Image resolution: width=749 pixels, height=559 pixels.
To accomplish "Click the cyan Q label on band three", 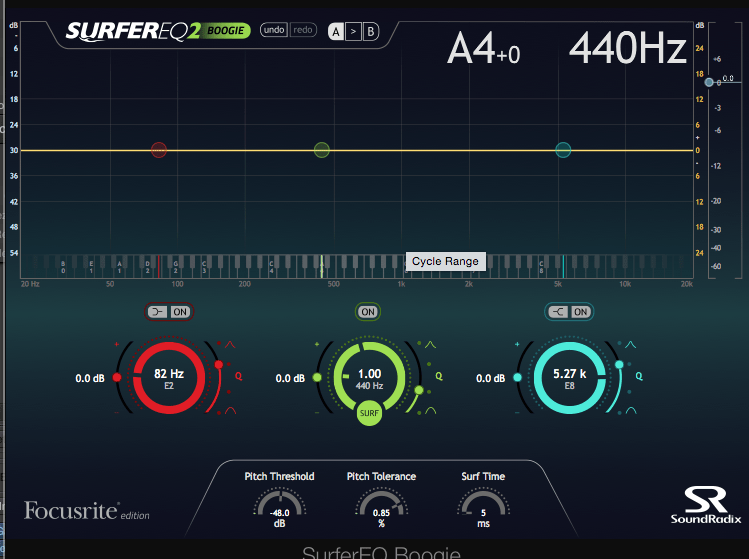I will coord(639,376).
